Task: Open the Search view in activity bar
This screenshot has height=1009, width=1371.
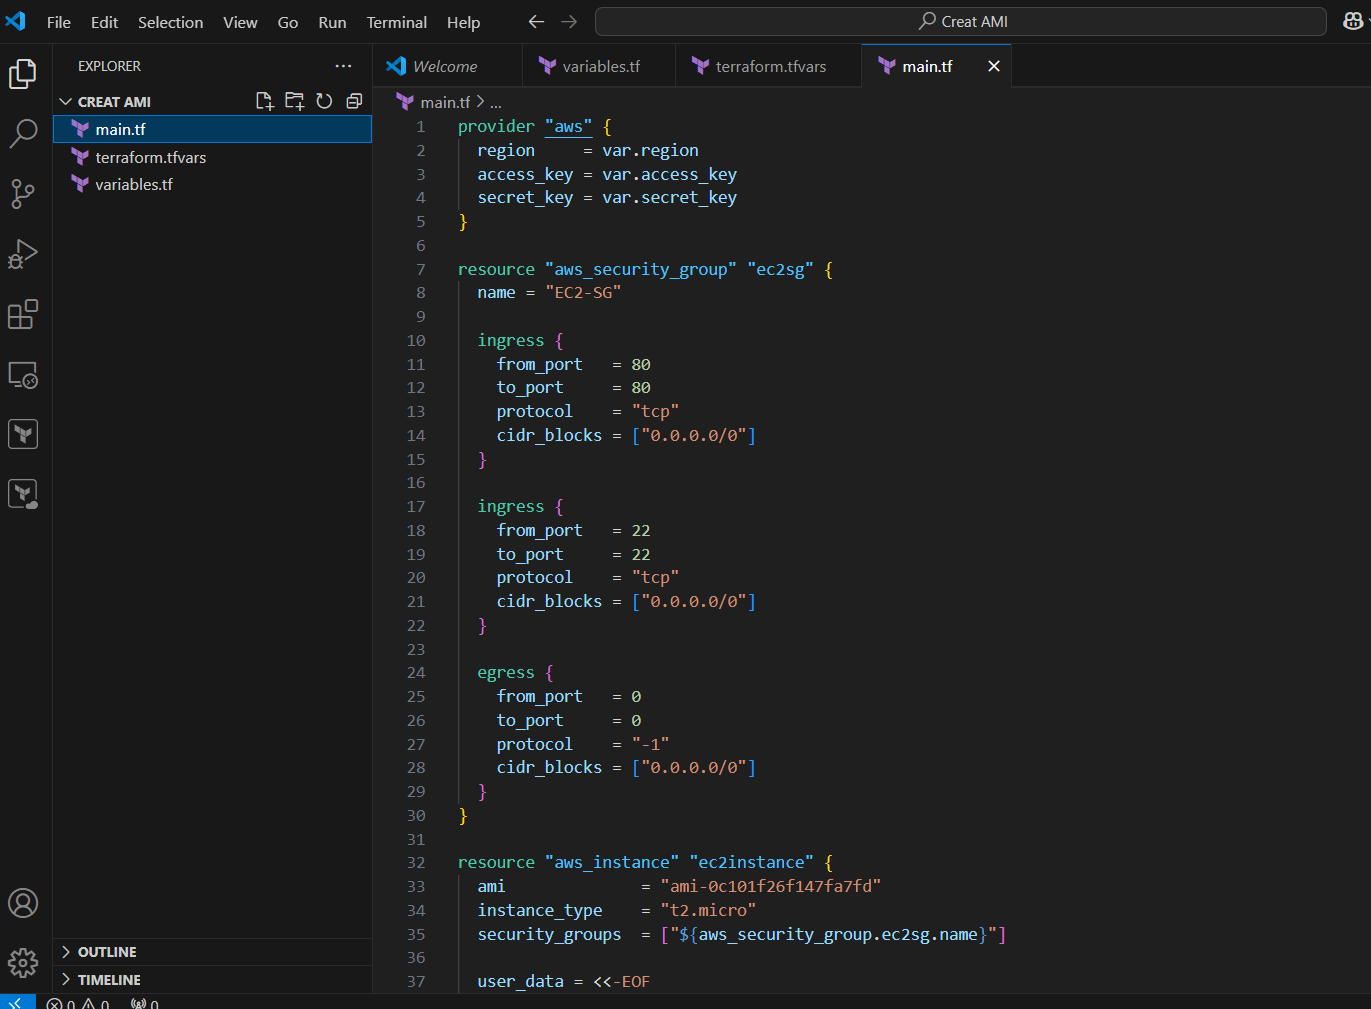Action: pos(23,133)
